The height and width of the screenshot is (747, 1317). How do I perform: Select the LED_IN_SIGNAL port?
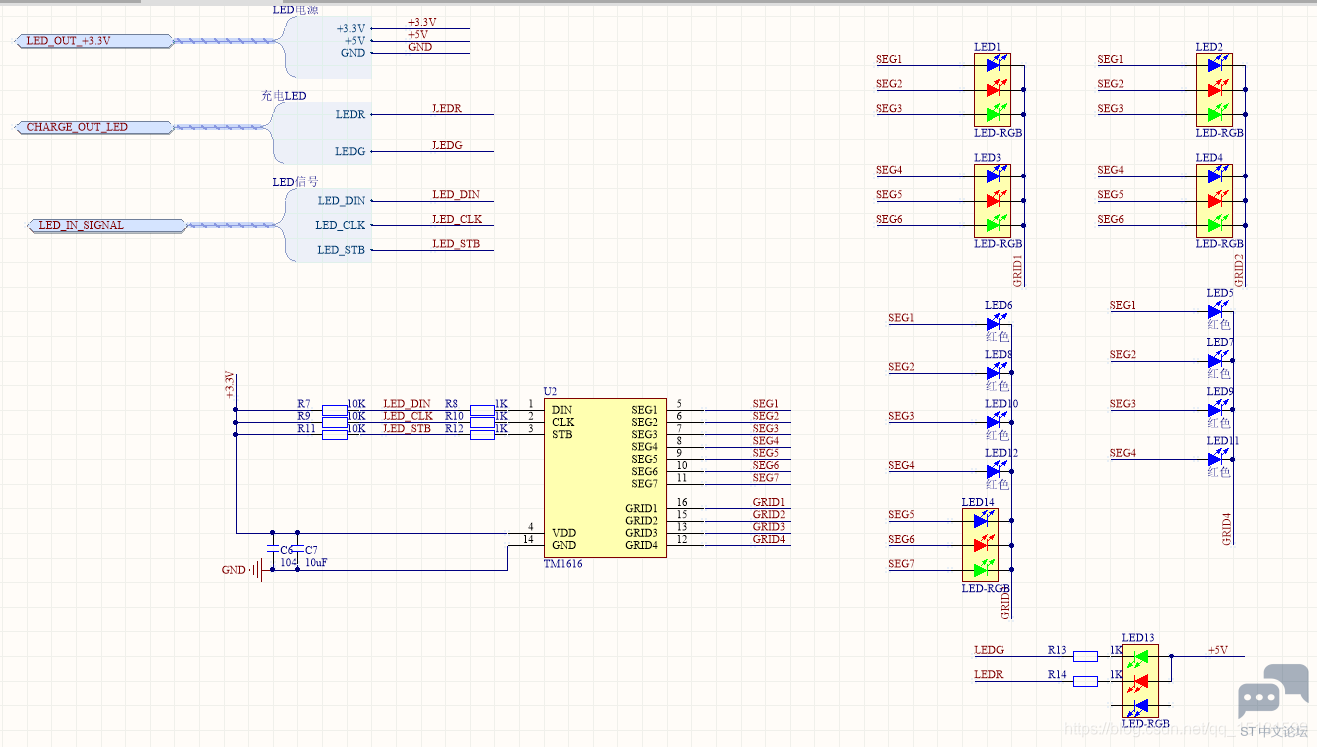105,225
